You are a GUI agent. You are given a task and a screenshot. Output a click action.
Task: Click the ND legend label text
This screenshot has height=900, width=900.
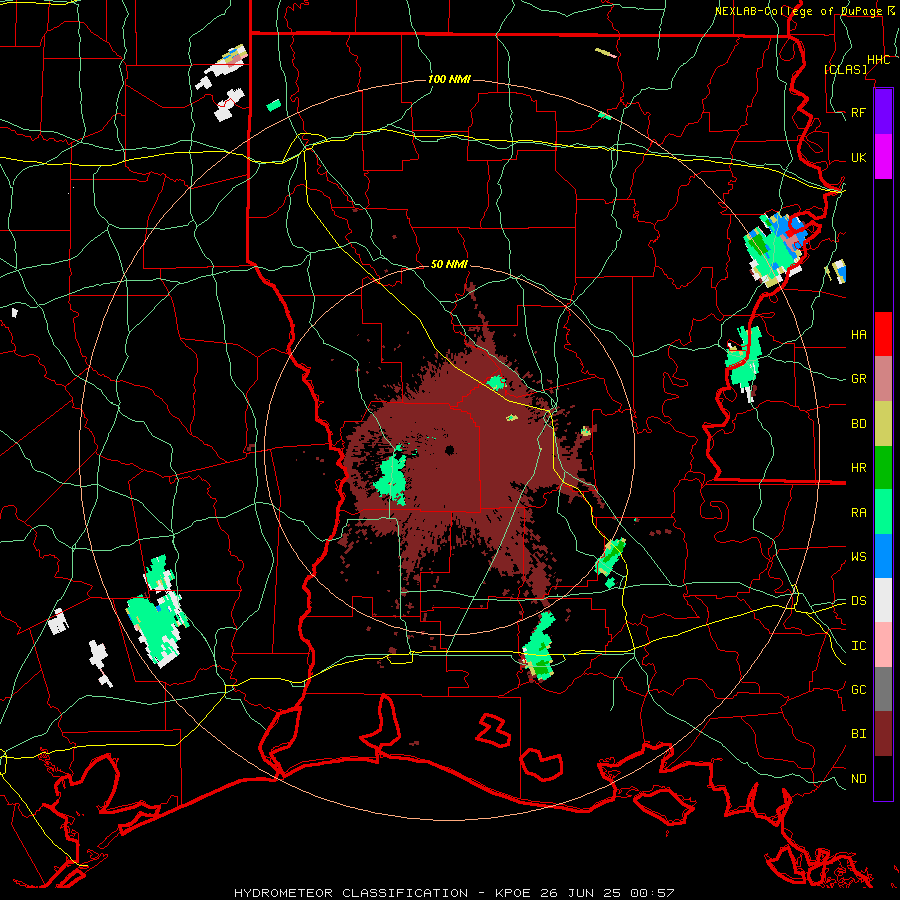(x=858, y=779)
